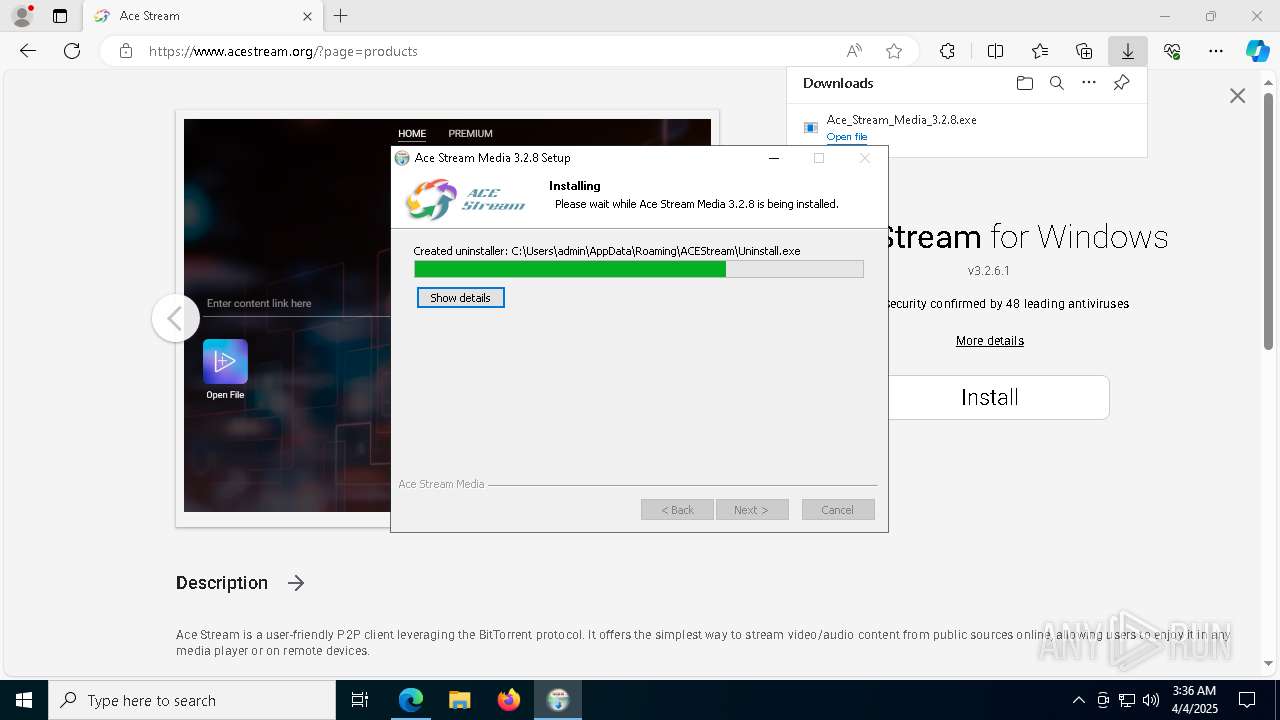Go back to the previous page
The image size is (1280, 720).
(28, 51)
